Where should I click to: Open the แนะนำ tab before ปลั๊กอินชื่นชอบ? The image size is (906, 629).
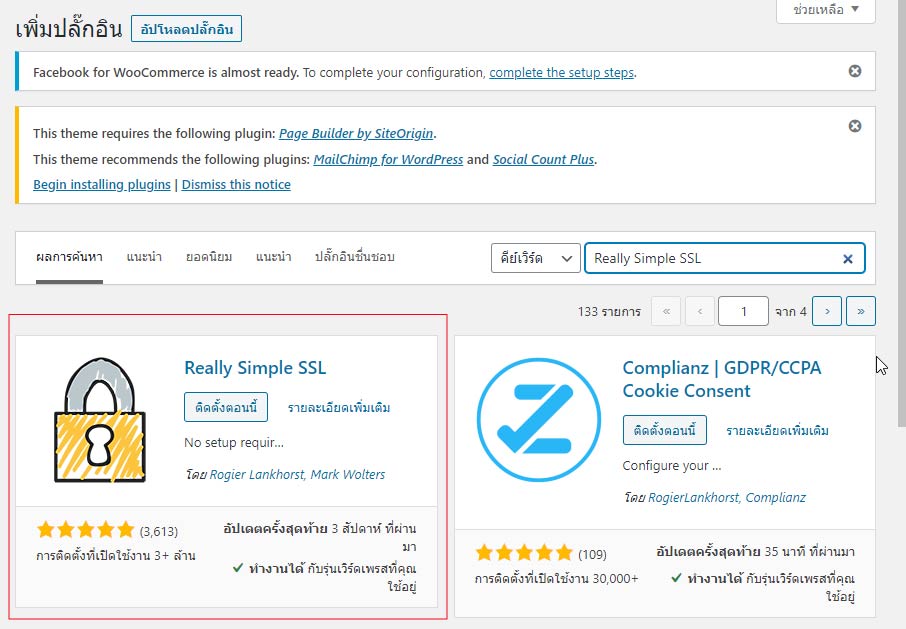[274, 257]
